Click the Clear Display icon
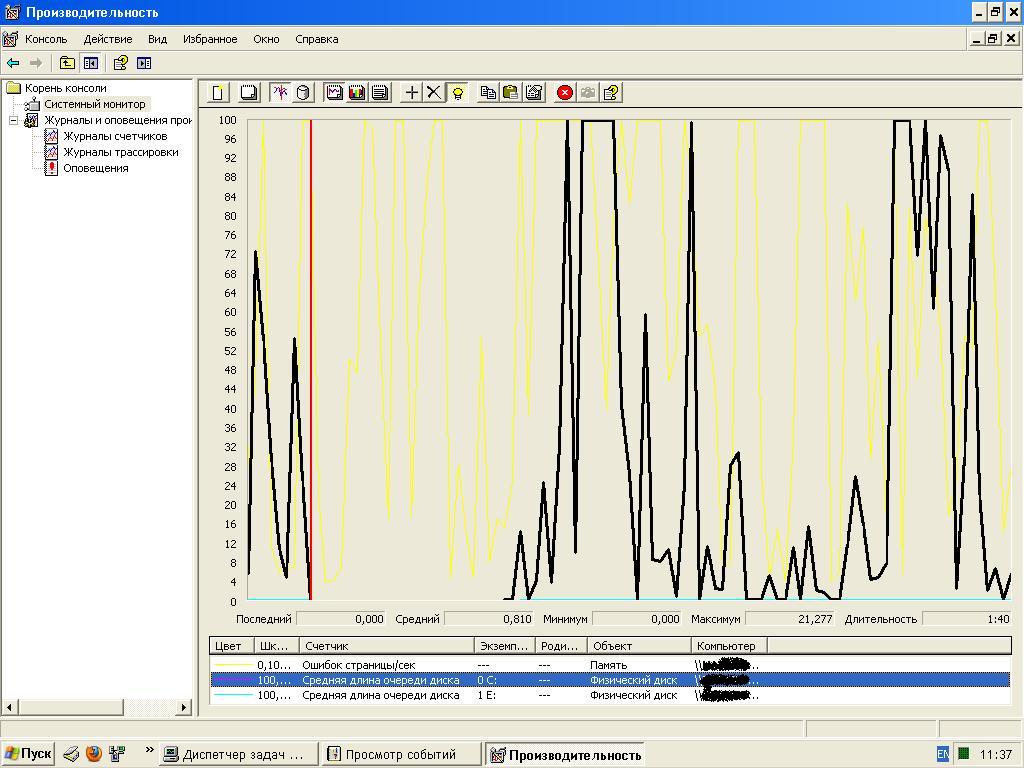The width and height of the screenshot is (1024, 768). (x=249, y=93)
